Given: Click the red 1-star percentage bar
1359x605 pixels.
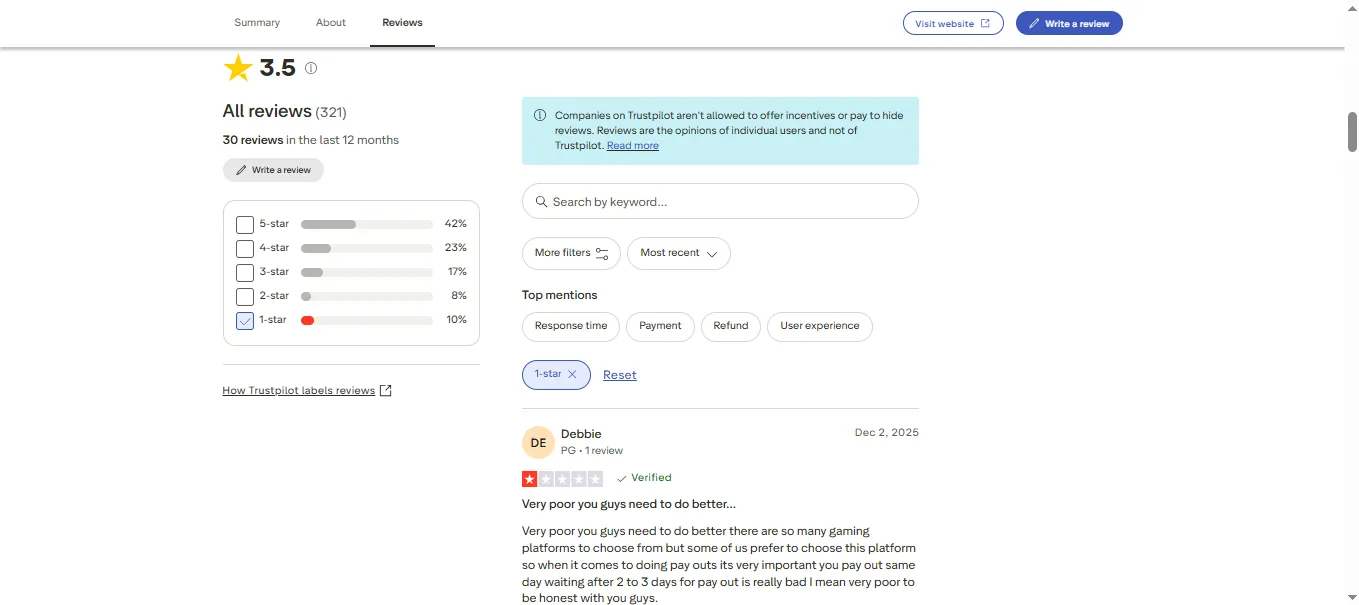Looking at the screenshot, I should coord(366,320).
